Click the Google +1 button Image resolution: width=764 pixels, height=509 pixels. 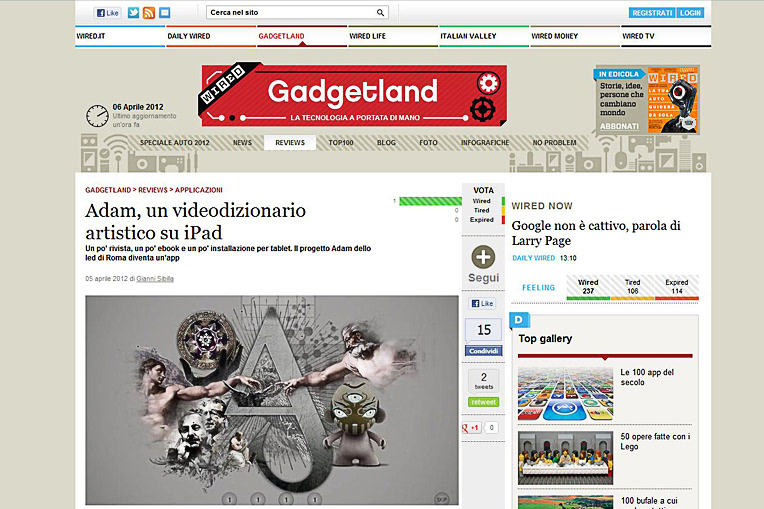point(471,428)
